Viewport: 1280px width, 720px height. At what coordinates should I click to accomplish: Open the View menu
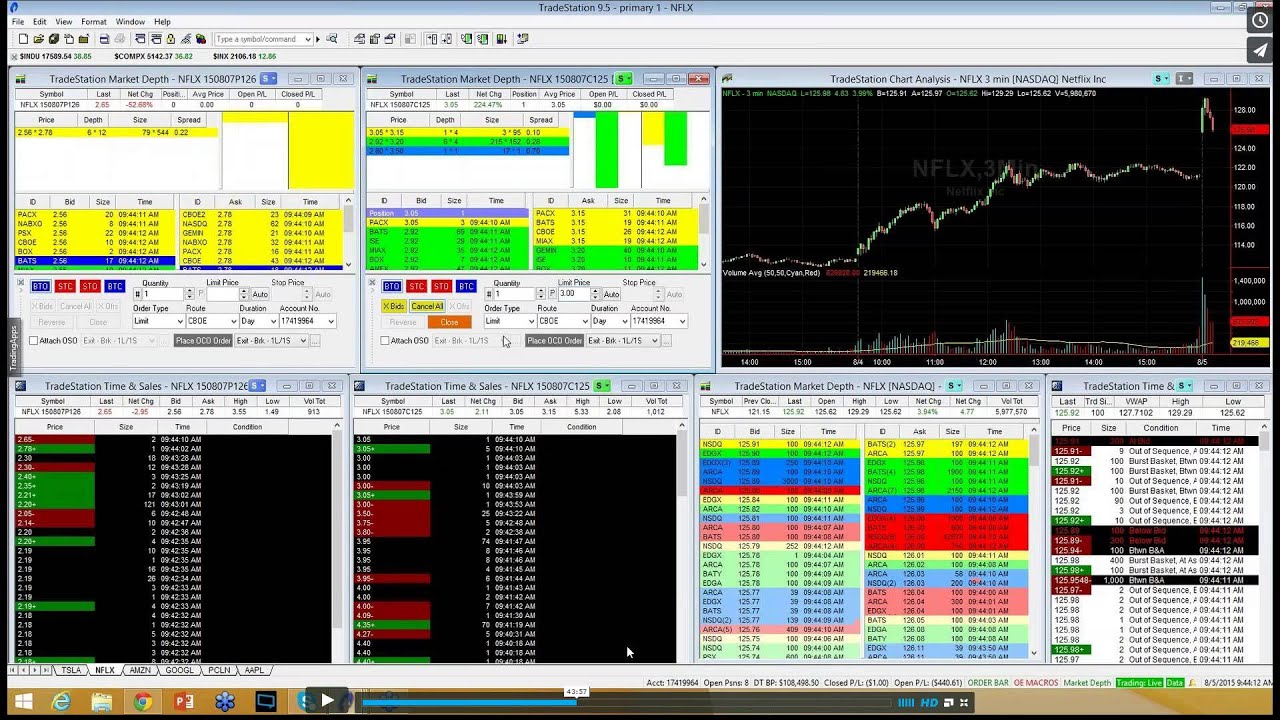(x=64, y=21)
